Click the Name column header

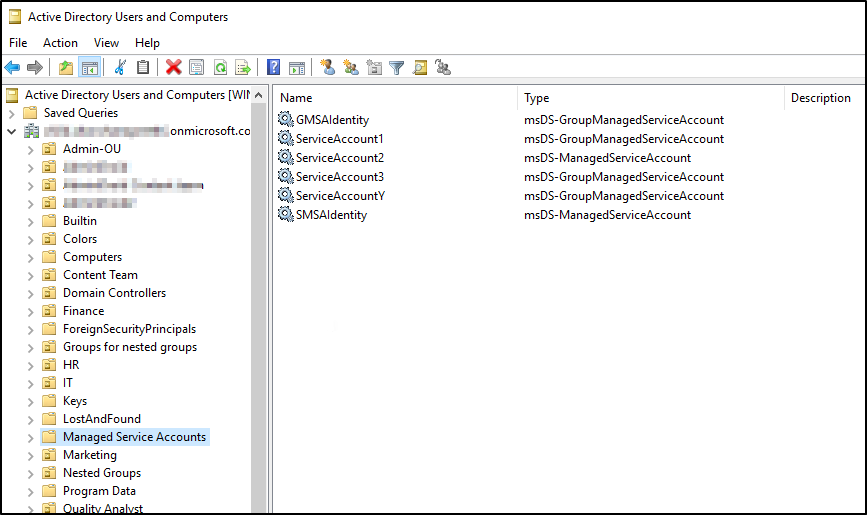click(297, 98)
